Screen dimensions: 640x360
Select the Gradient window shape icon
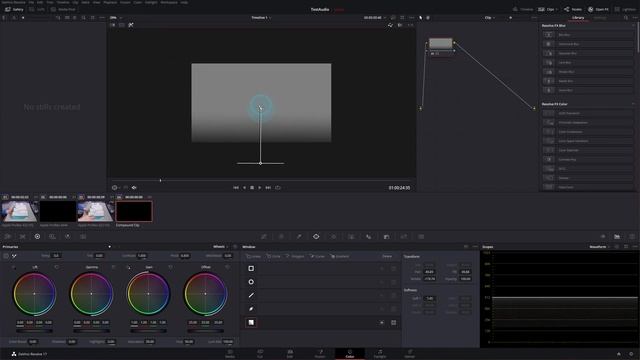coord(251,322)
